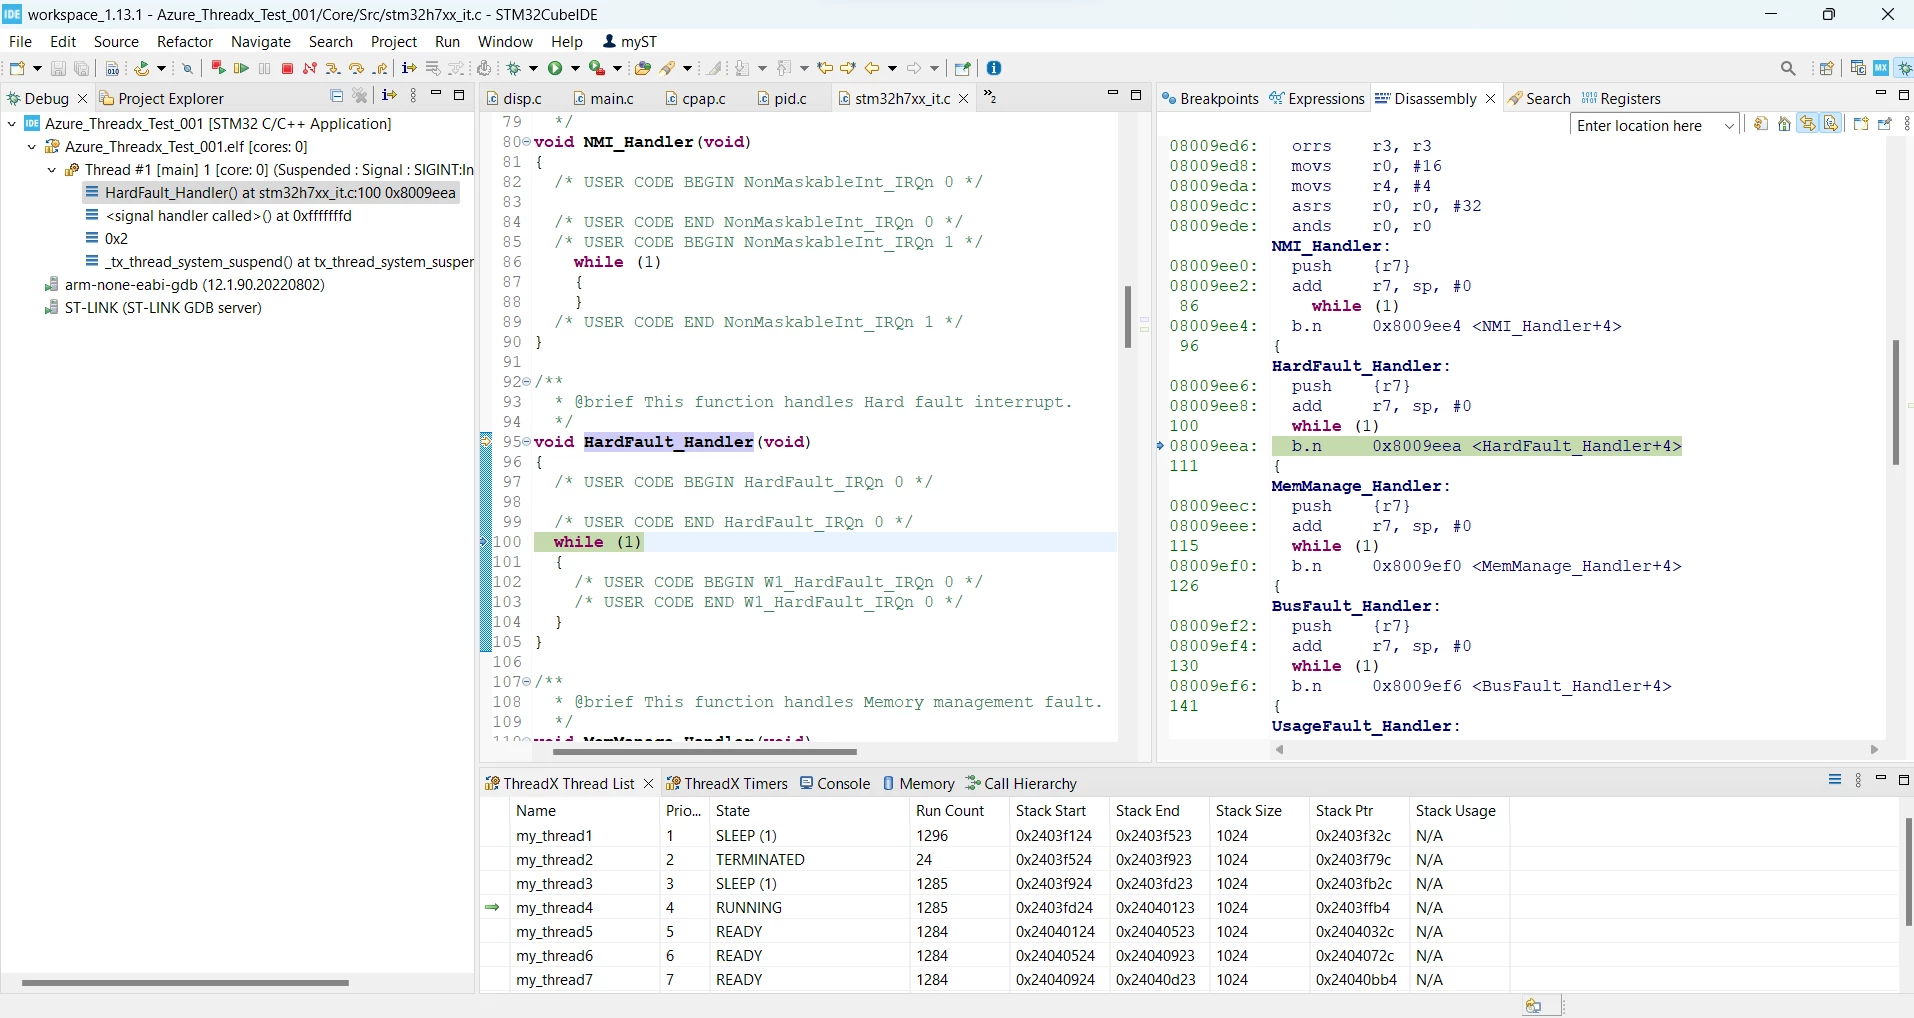Toggle column layout icon in ThreadX Thread List

[1835, 780]
